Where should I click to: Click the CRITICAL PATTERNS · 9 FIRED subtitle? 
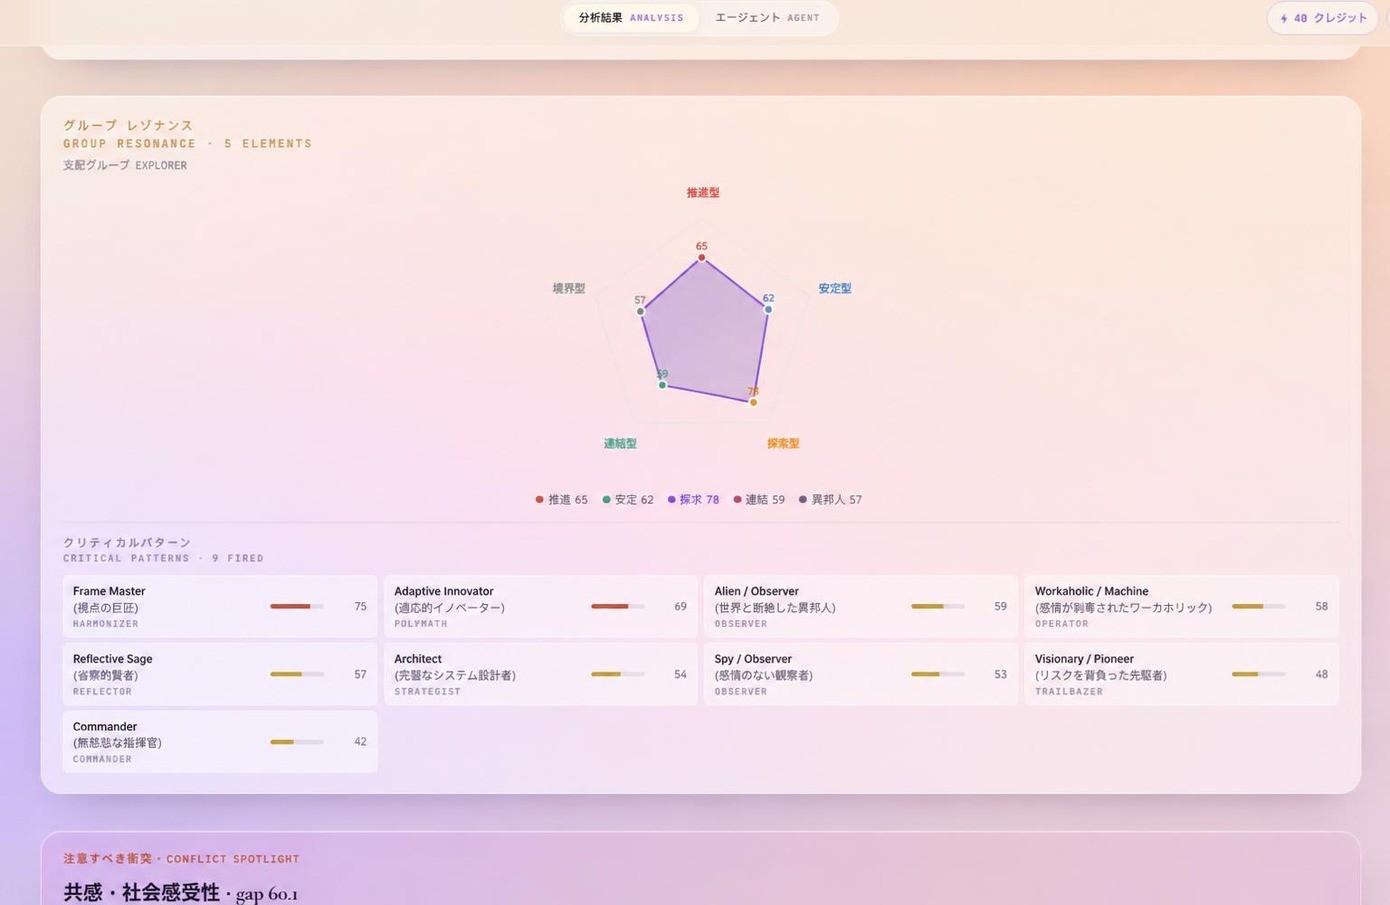pos(163,559)
